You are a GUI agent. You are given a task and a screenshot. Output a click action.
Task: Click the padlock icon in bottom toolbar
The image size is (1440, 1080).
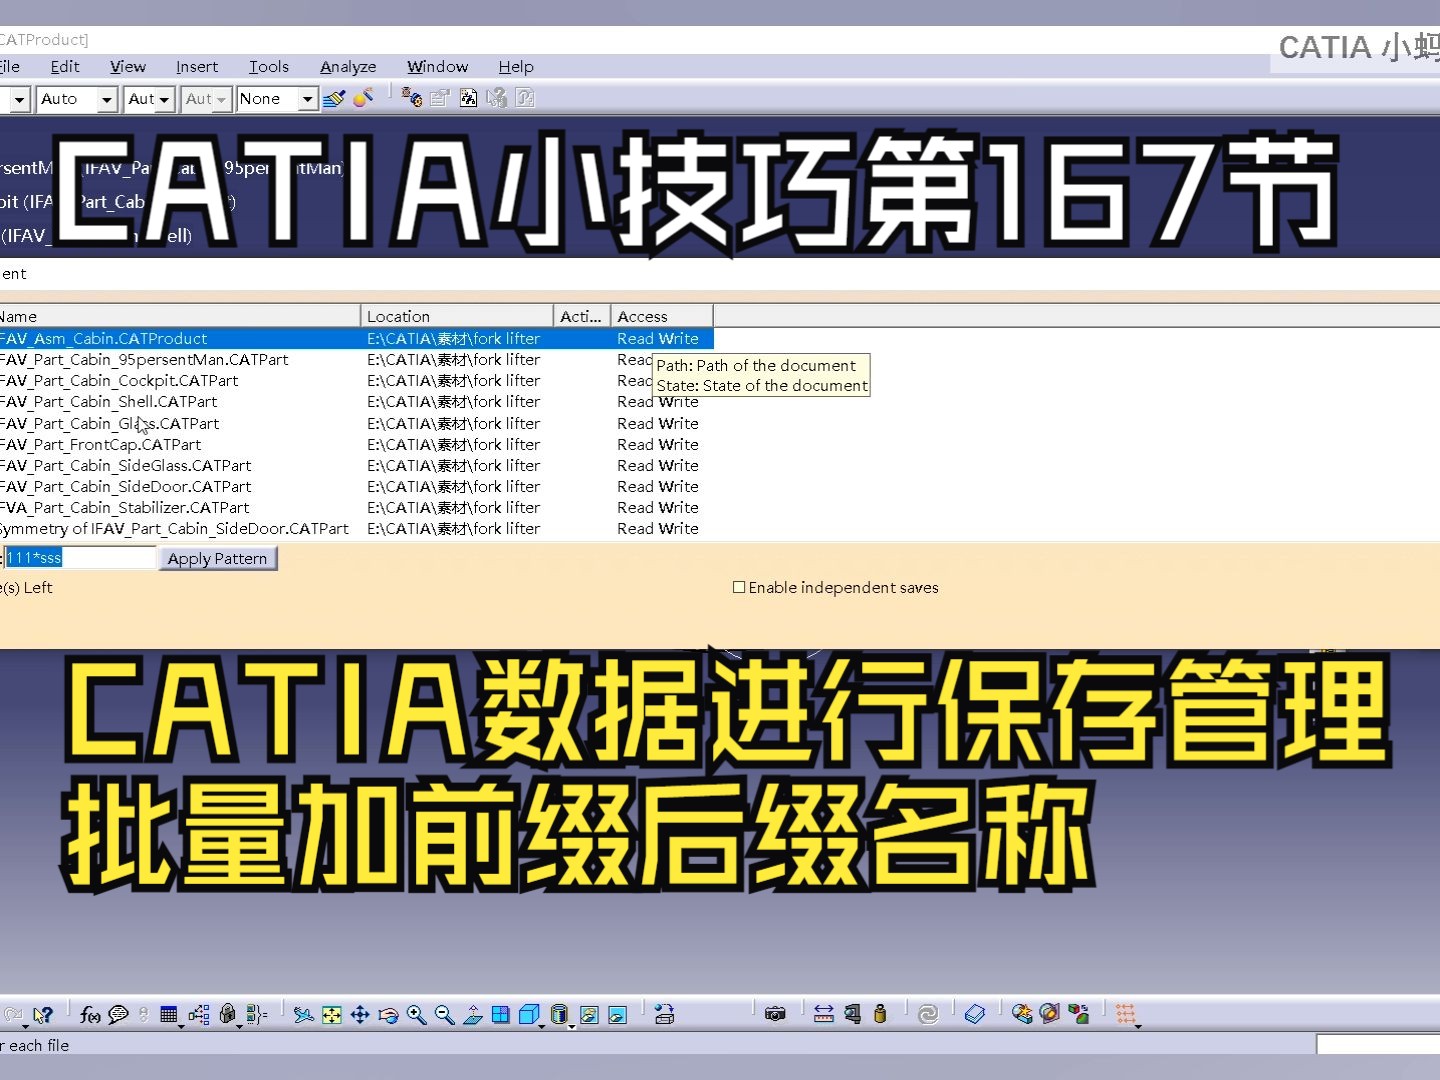click(227, 1015)
